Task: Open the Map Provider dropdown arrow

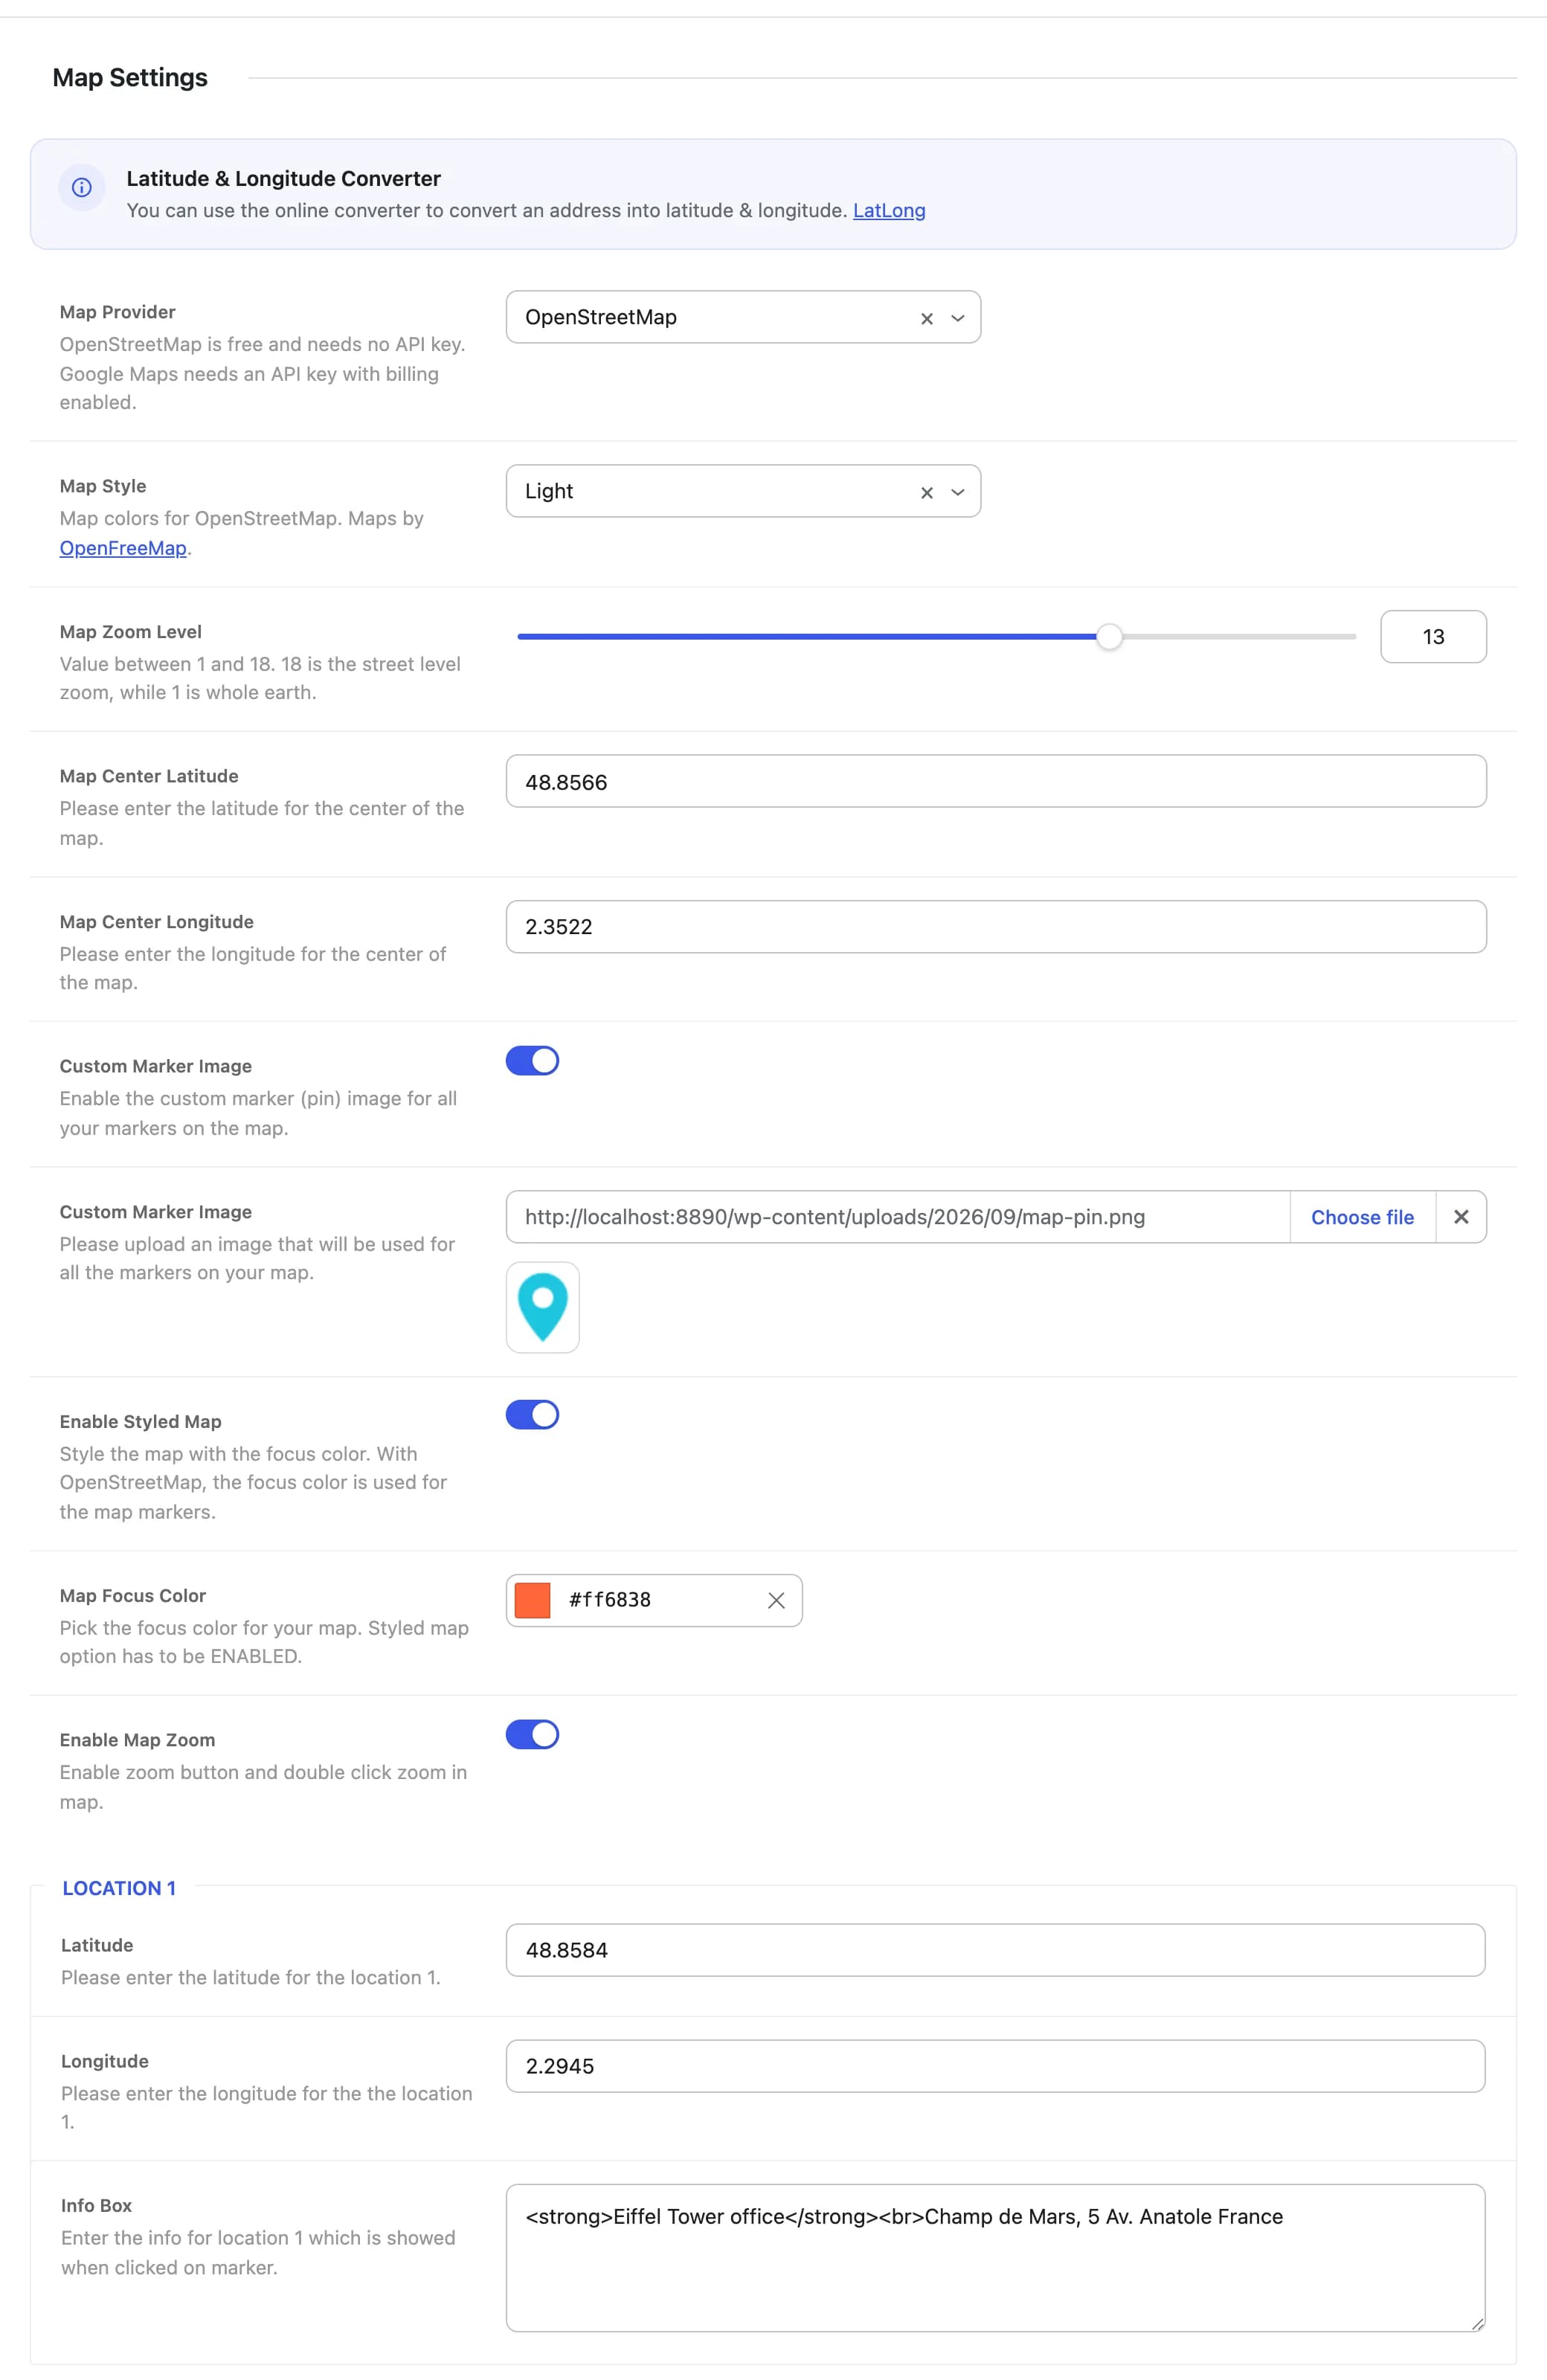Action: 958,318
